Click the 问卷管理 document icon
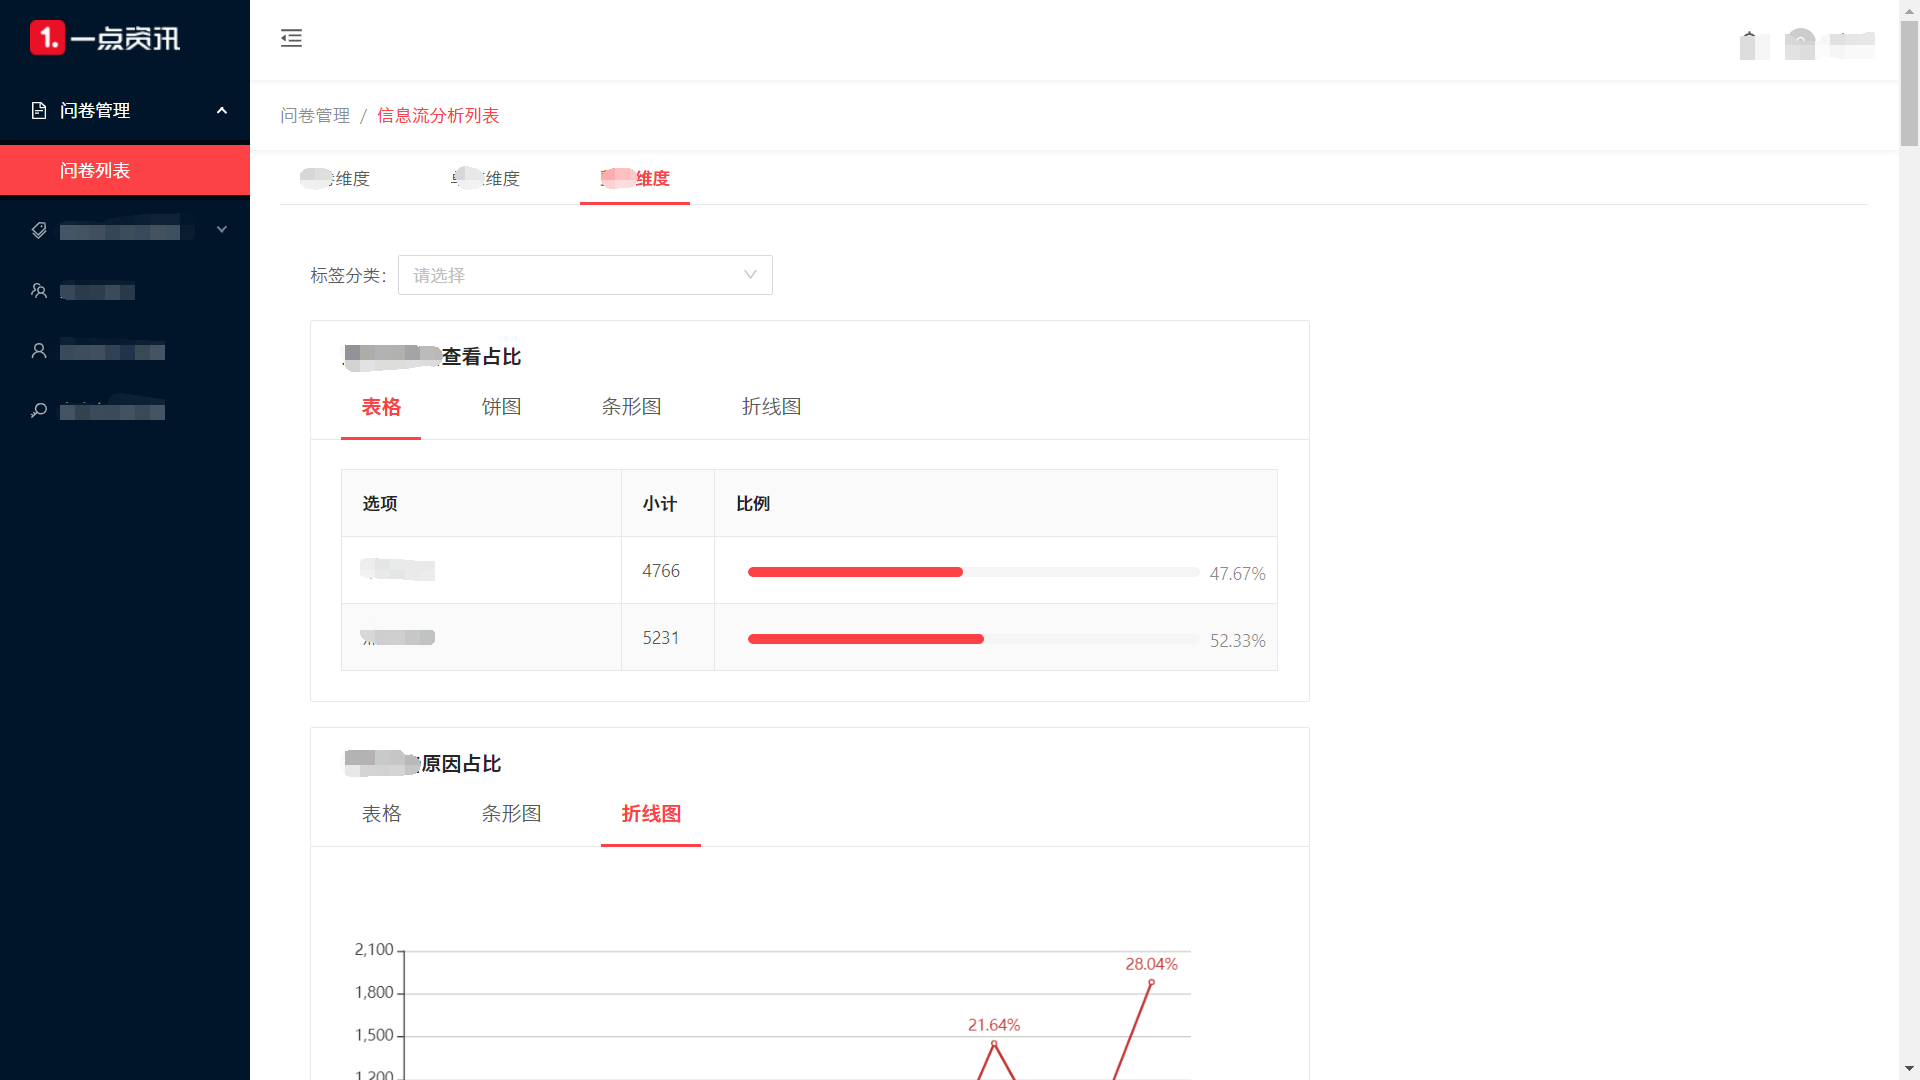The width and height of the screenshot is (1920, 1080). (x=39, y=110)
